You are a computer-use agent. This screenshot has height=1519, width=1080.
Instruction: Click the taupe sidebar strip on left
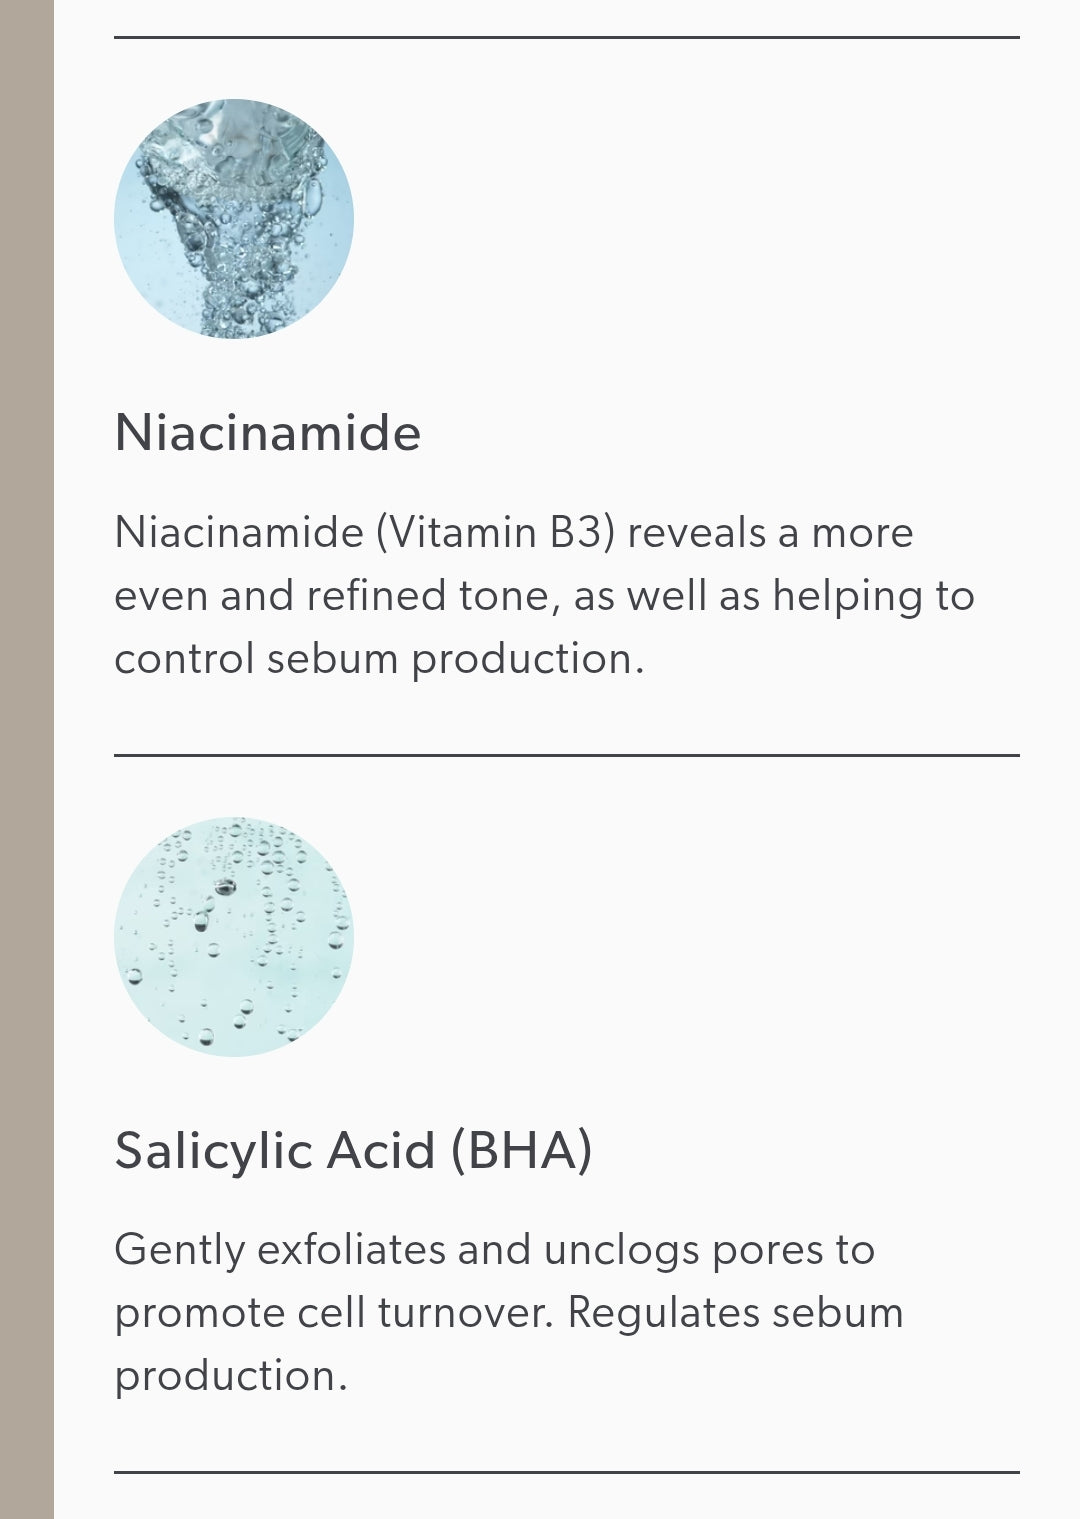tap(27, 759)
